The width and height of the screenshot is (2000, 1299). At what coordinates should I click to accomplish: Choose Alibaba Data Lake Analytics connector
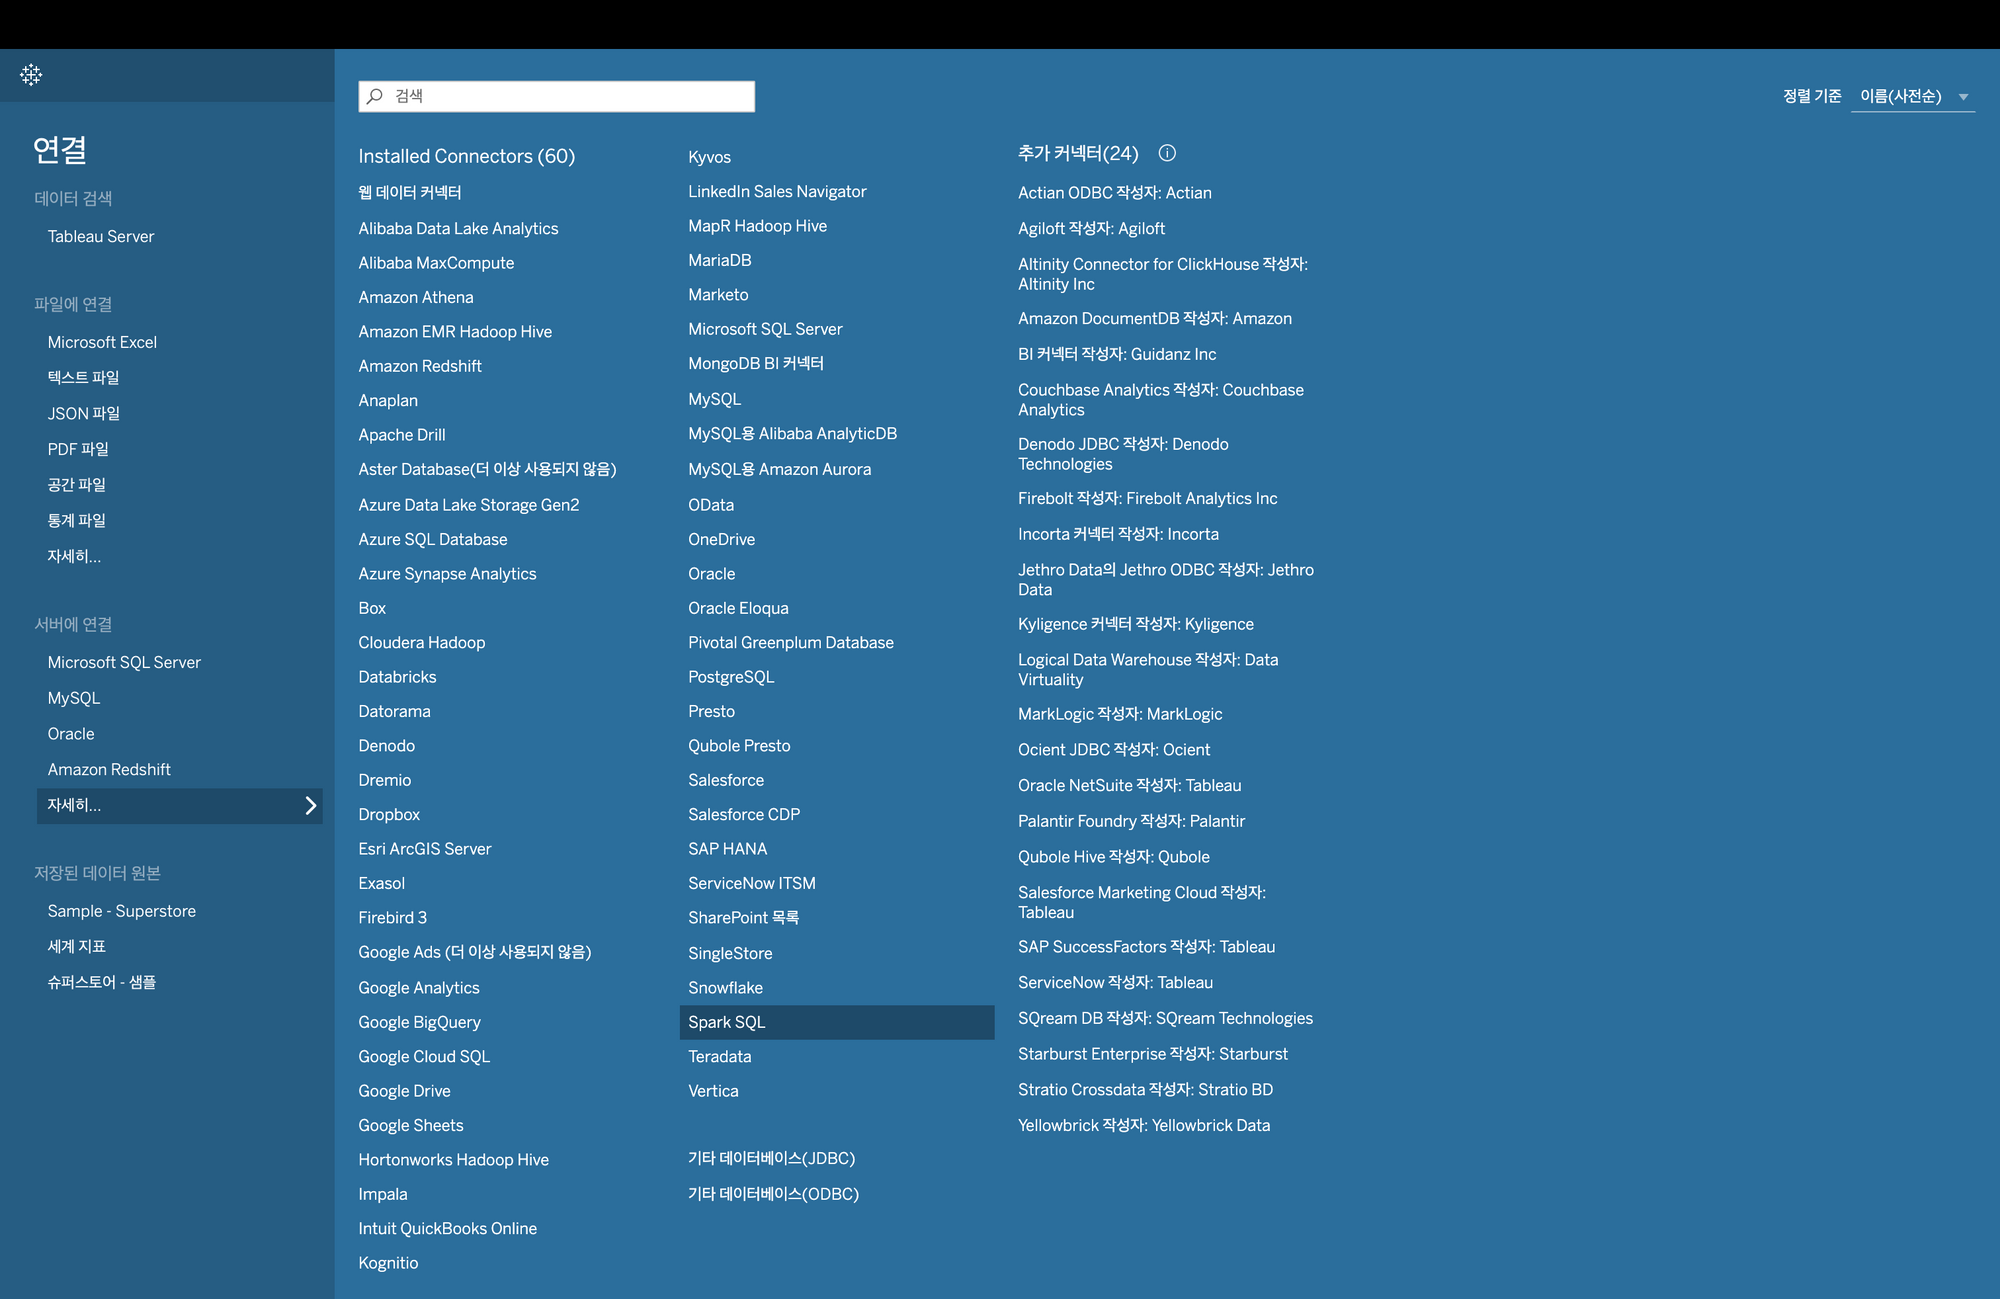[x=458, y=229]
